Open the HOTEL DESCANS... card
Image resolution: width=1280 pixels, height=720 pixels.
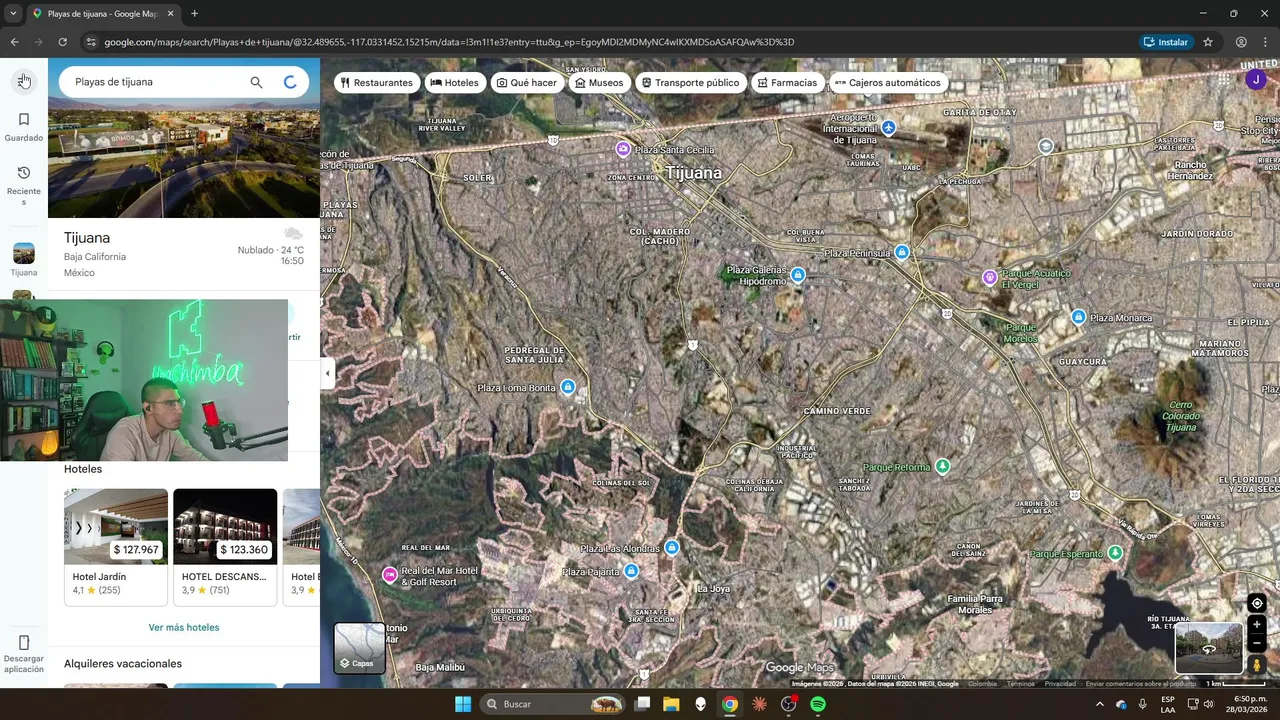[225, 547]
